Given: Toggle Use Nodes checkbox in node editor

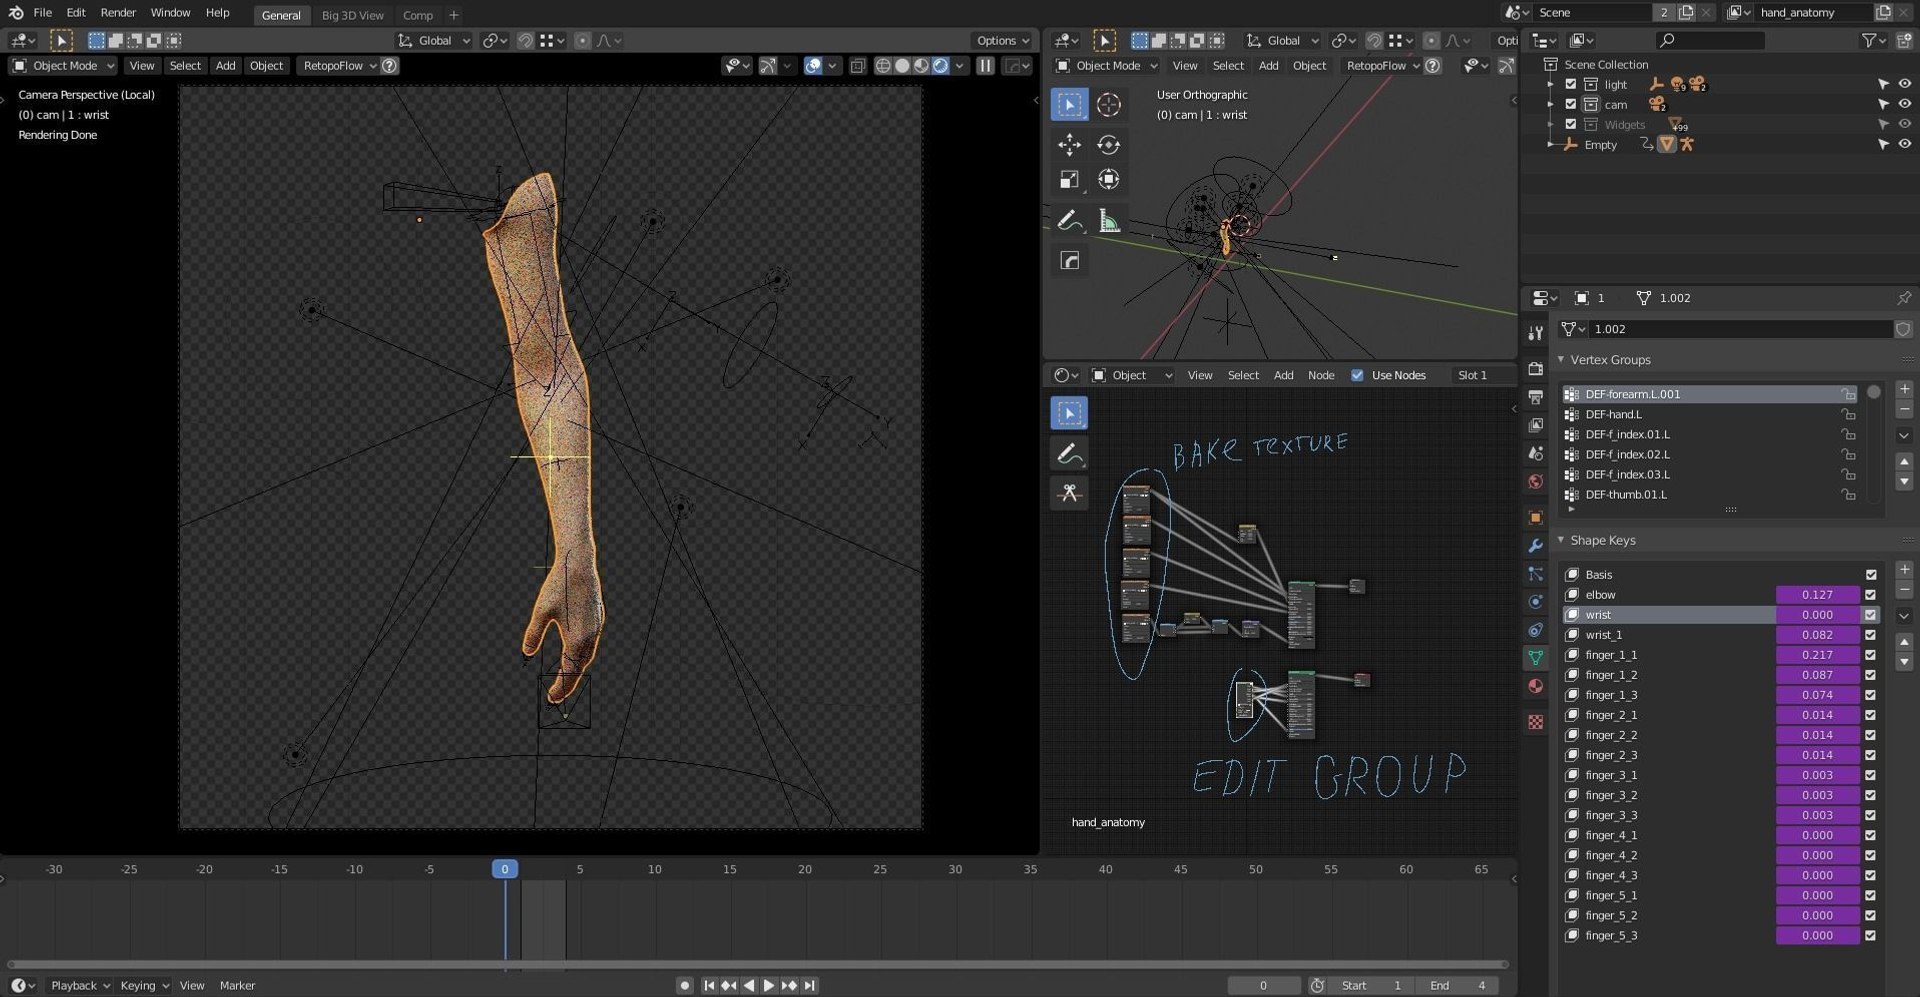Looking at the screenshot, I should 1357,375.
